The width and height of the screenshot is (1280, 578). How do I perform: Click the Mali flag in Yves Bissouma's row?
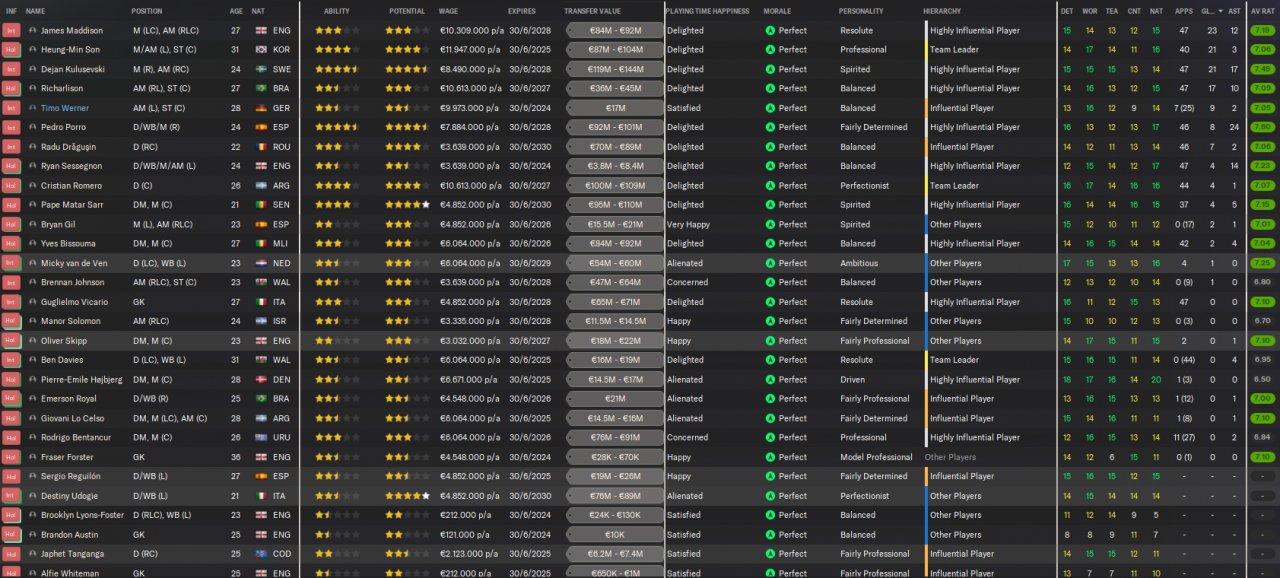pyautogui.click(x=260, y=243)
